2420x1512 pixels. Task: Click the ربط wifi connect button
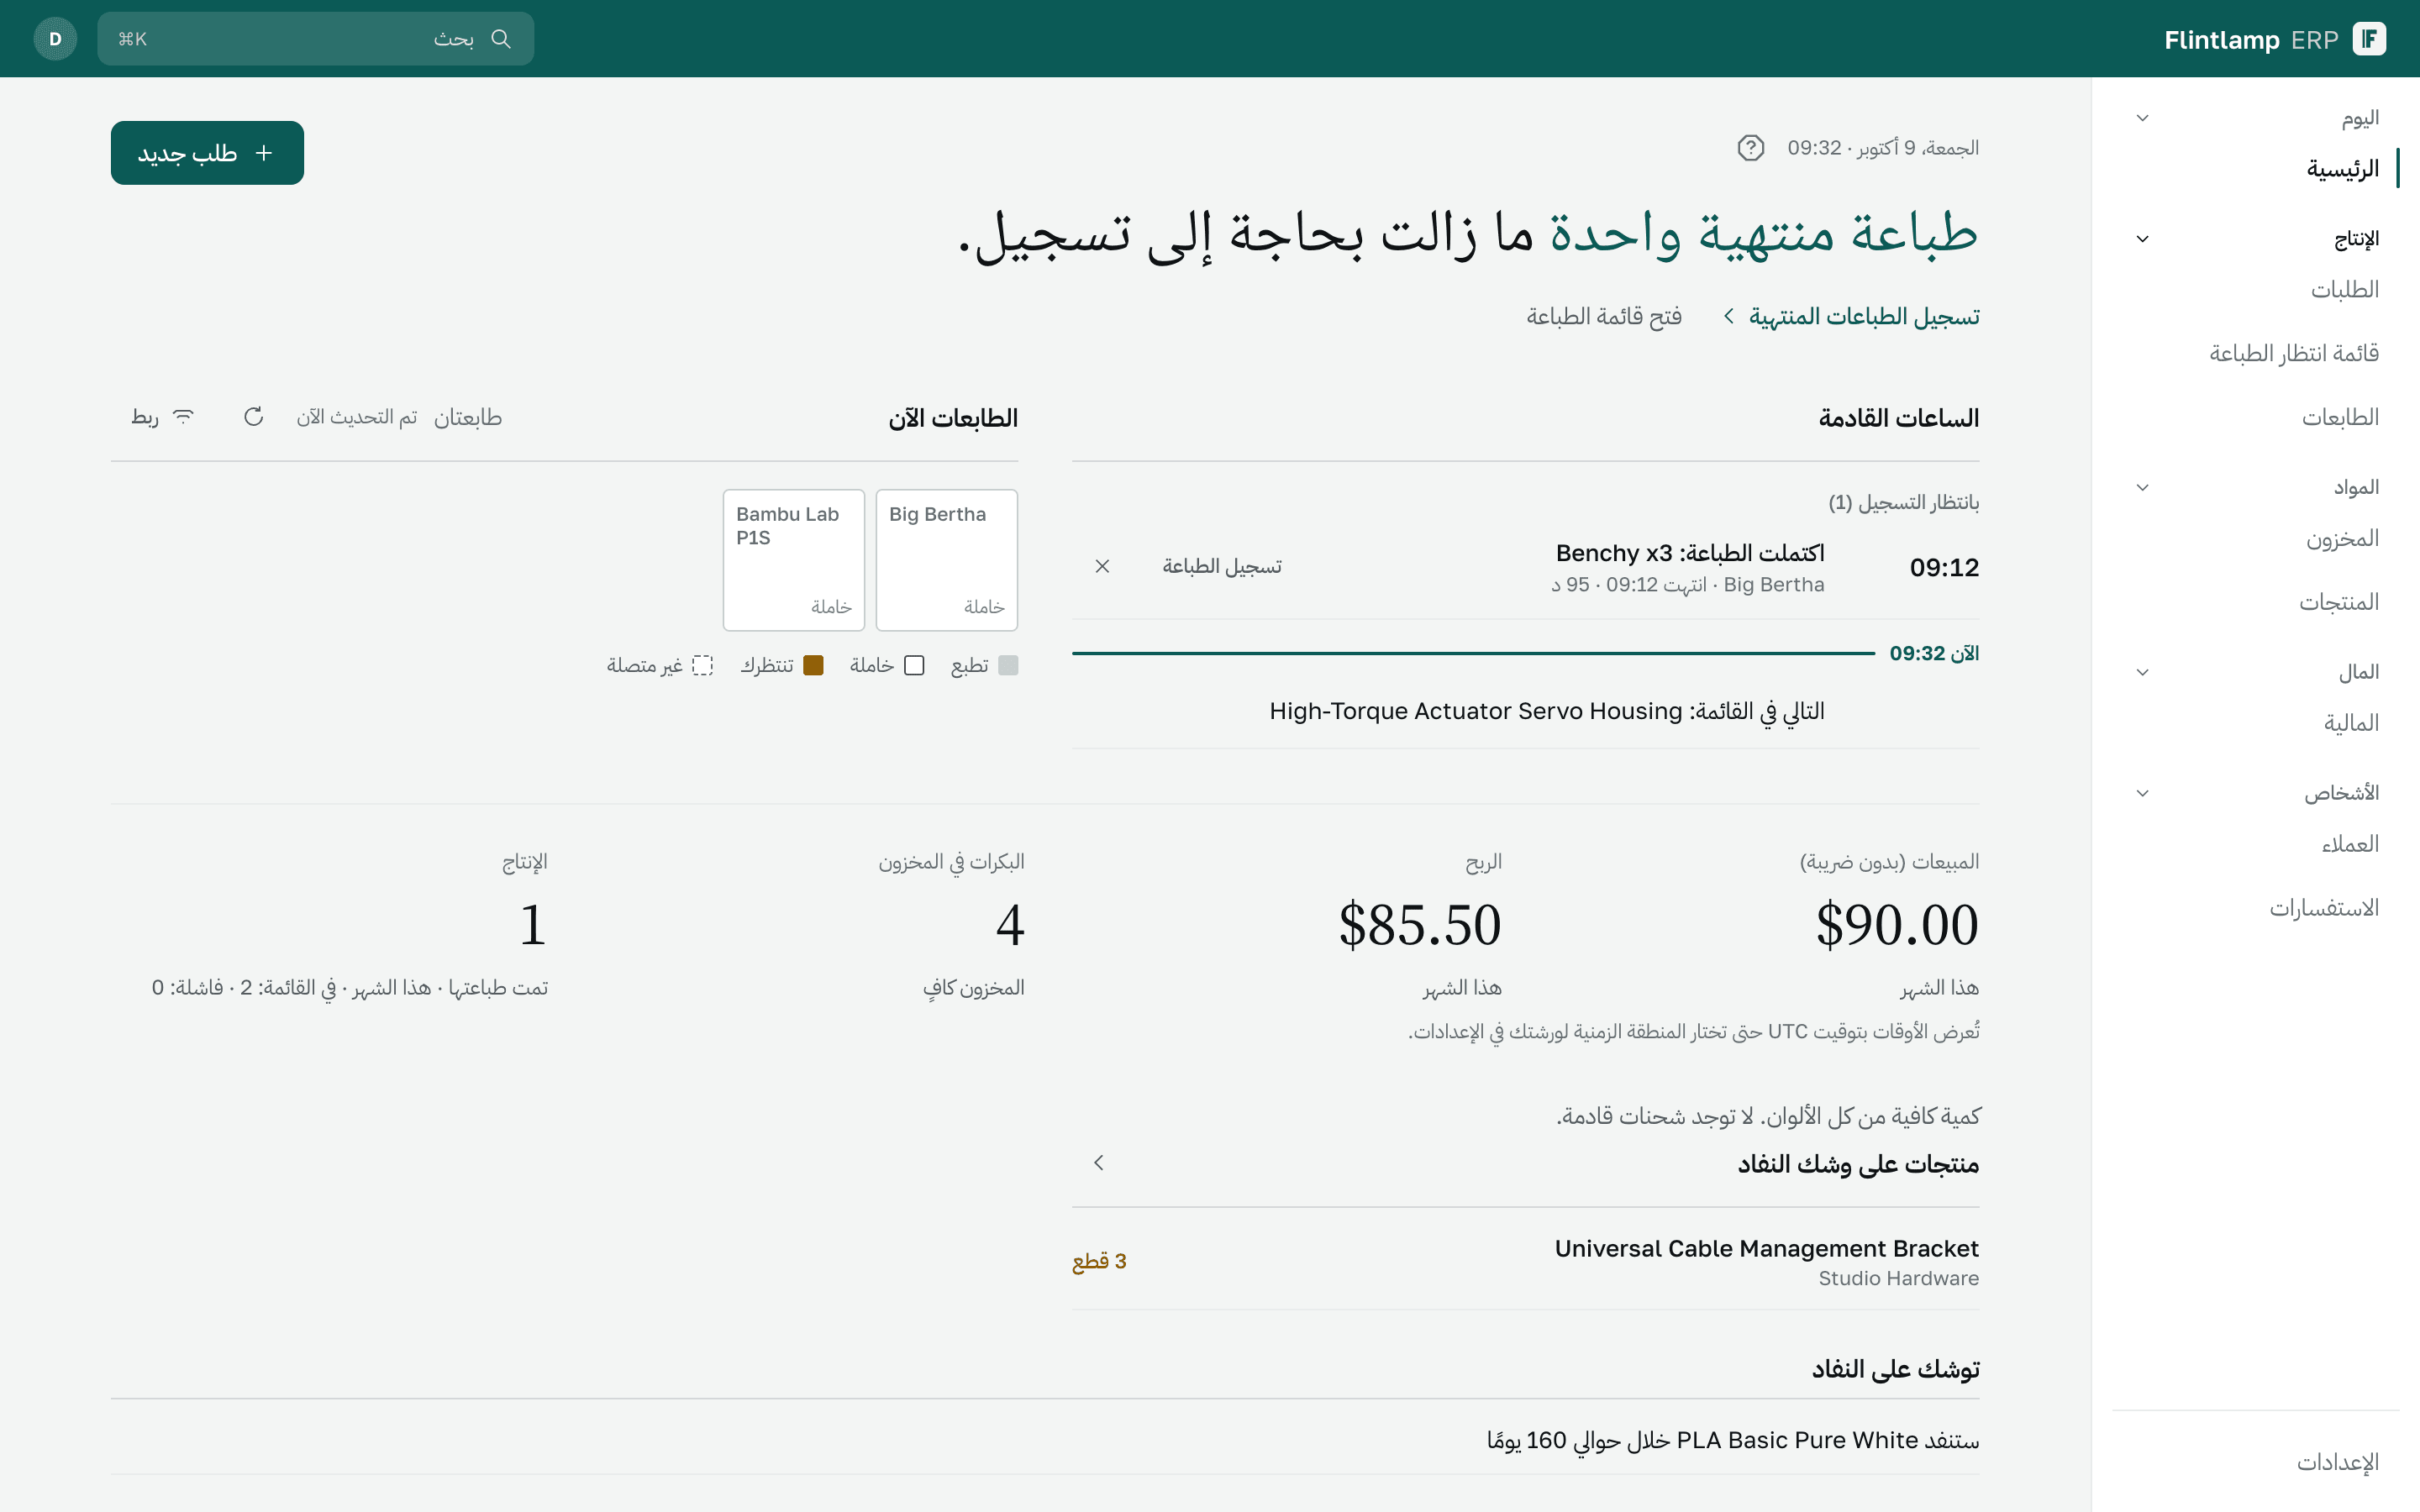[163, 417]
